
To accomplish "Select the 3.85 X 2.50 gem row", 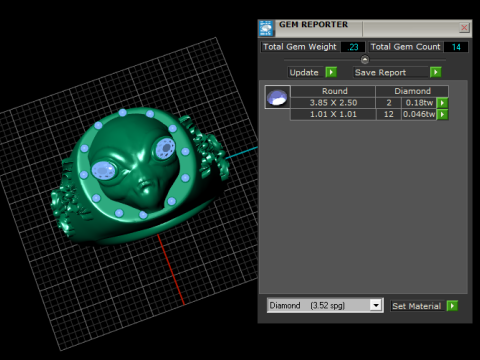I will (x=364, y=103).
